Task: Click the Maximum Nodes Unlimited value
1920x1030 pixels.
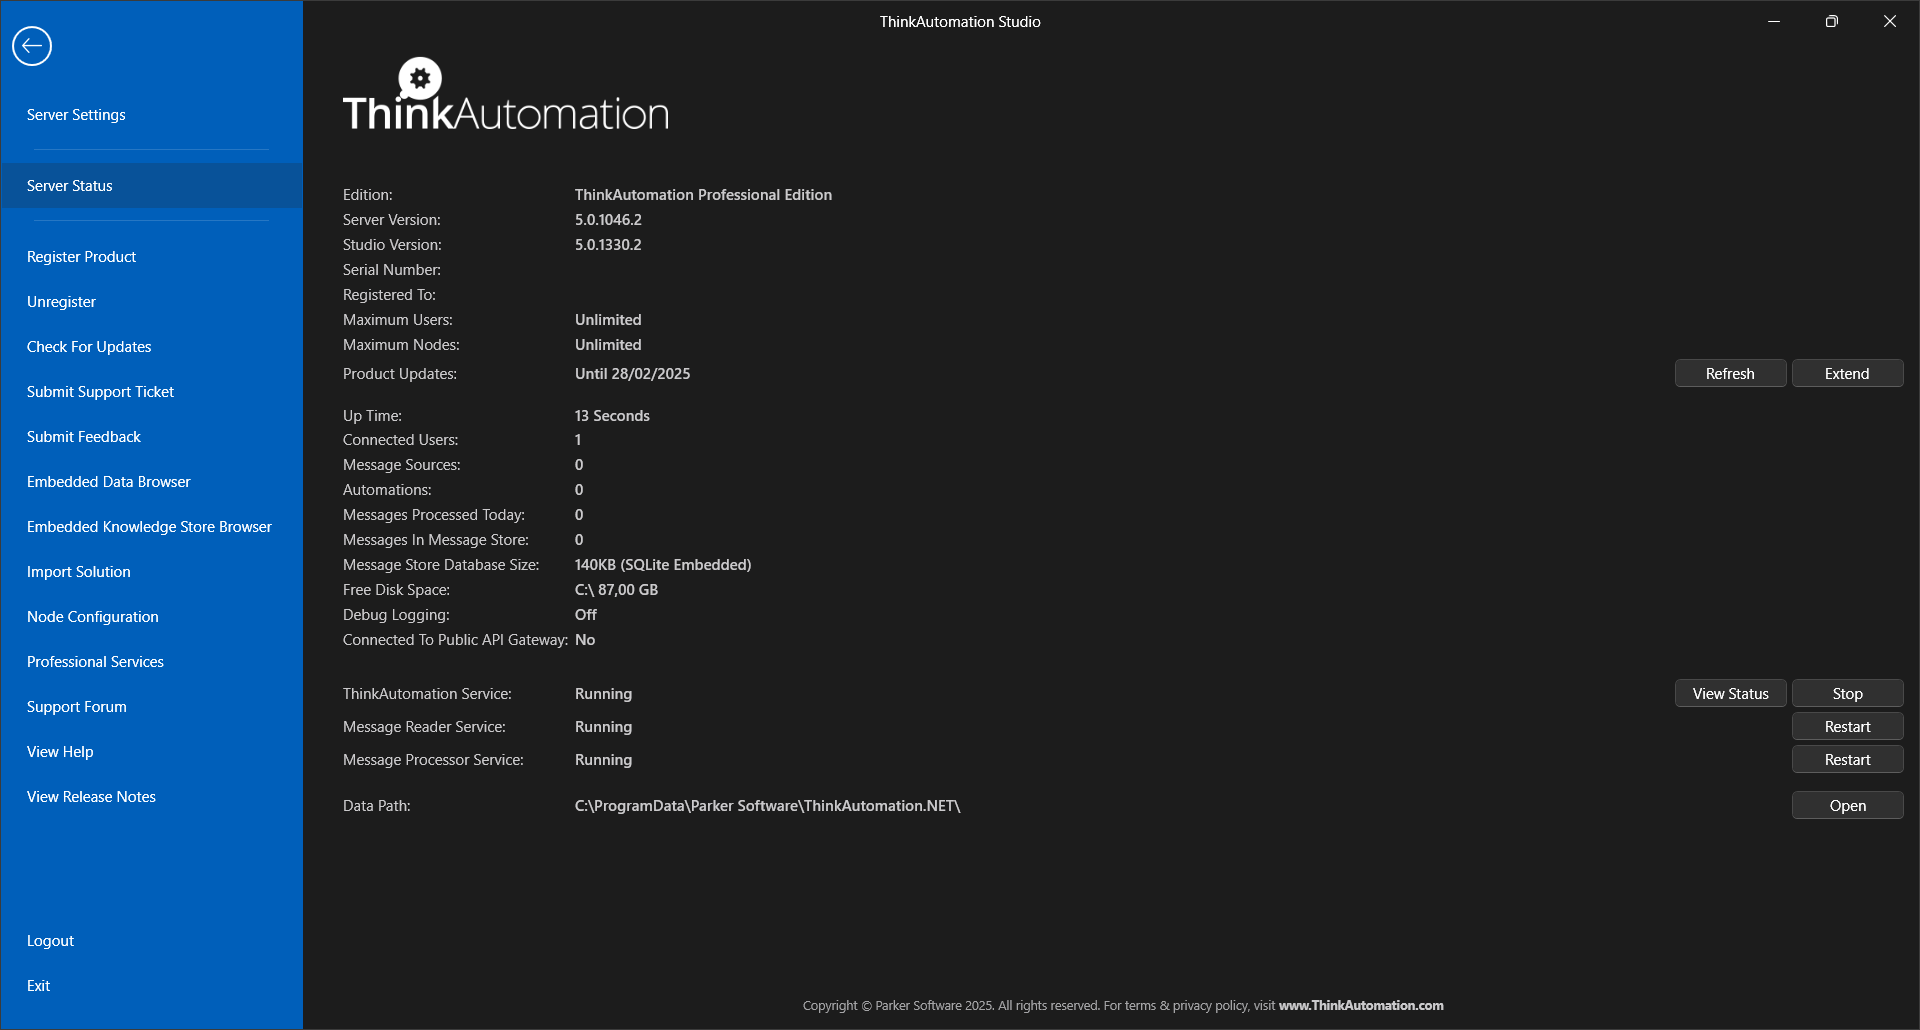Action: 608,345
